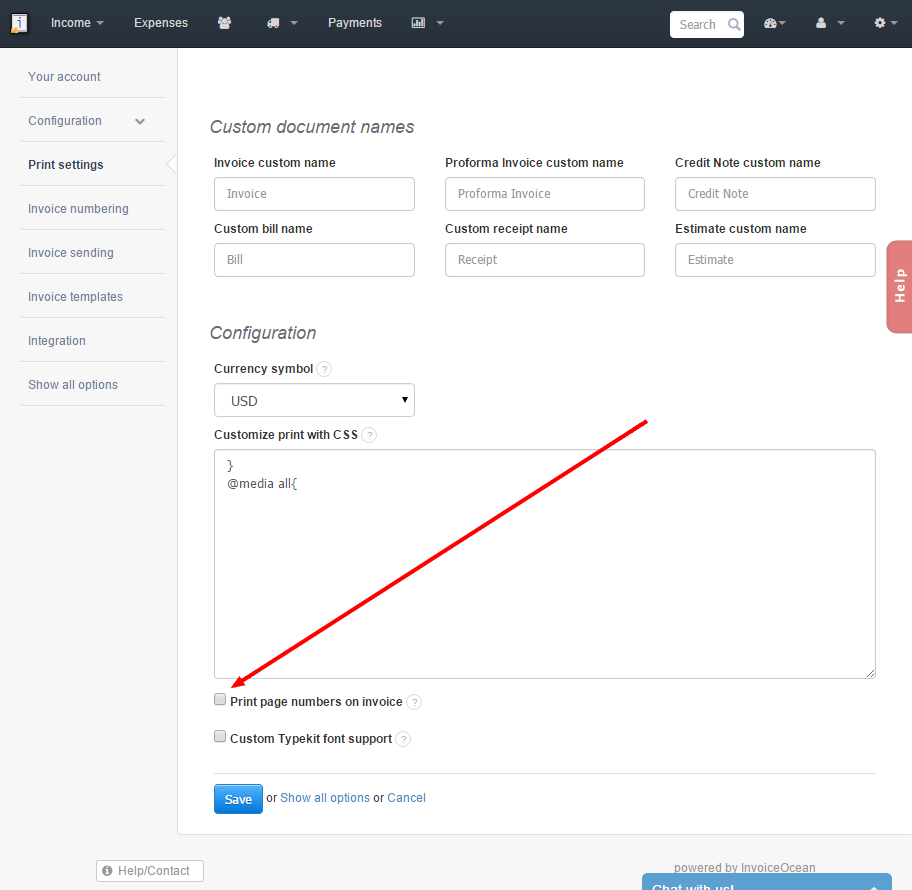Click the Help/Contact button
912x890 pixels.
click(150, 871)
